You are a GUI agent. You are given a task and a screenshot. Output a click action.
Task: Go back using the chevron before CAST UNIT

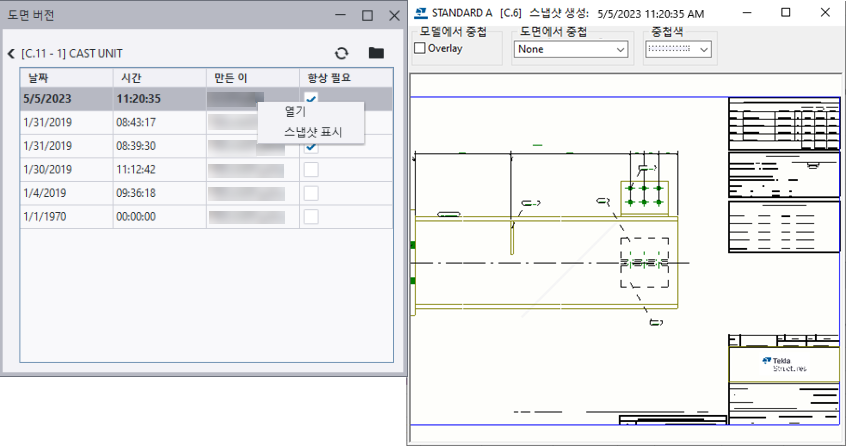pyautogui.click(x=10, y=54)
